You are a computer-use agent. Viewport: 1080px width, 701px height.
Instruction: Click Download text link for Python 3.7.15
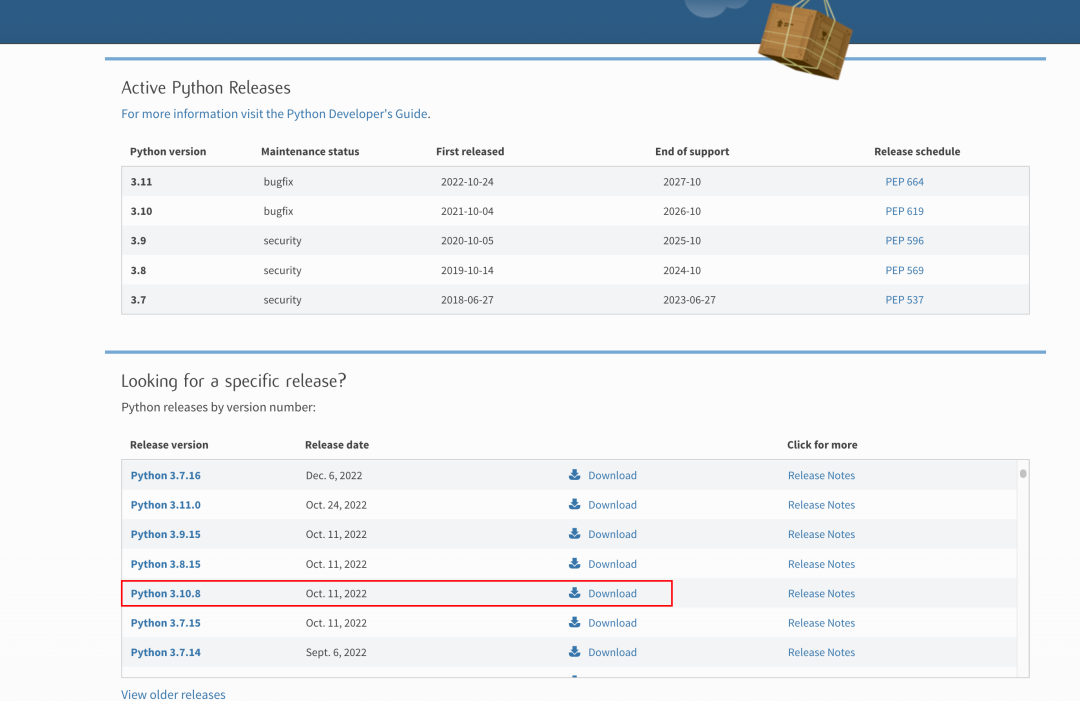click(x=612, y=623)
